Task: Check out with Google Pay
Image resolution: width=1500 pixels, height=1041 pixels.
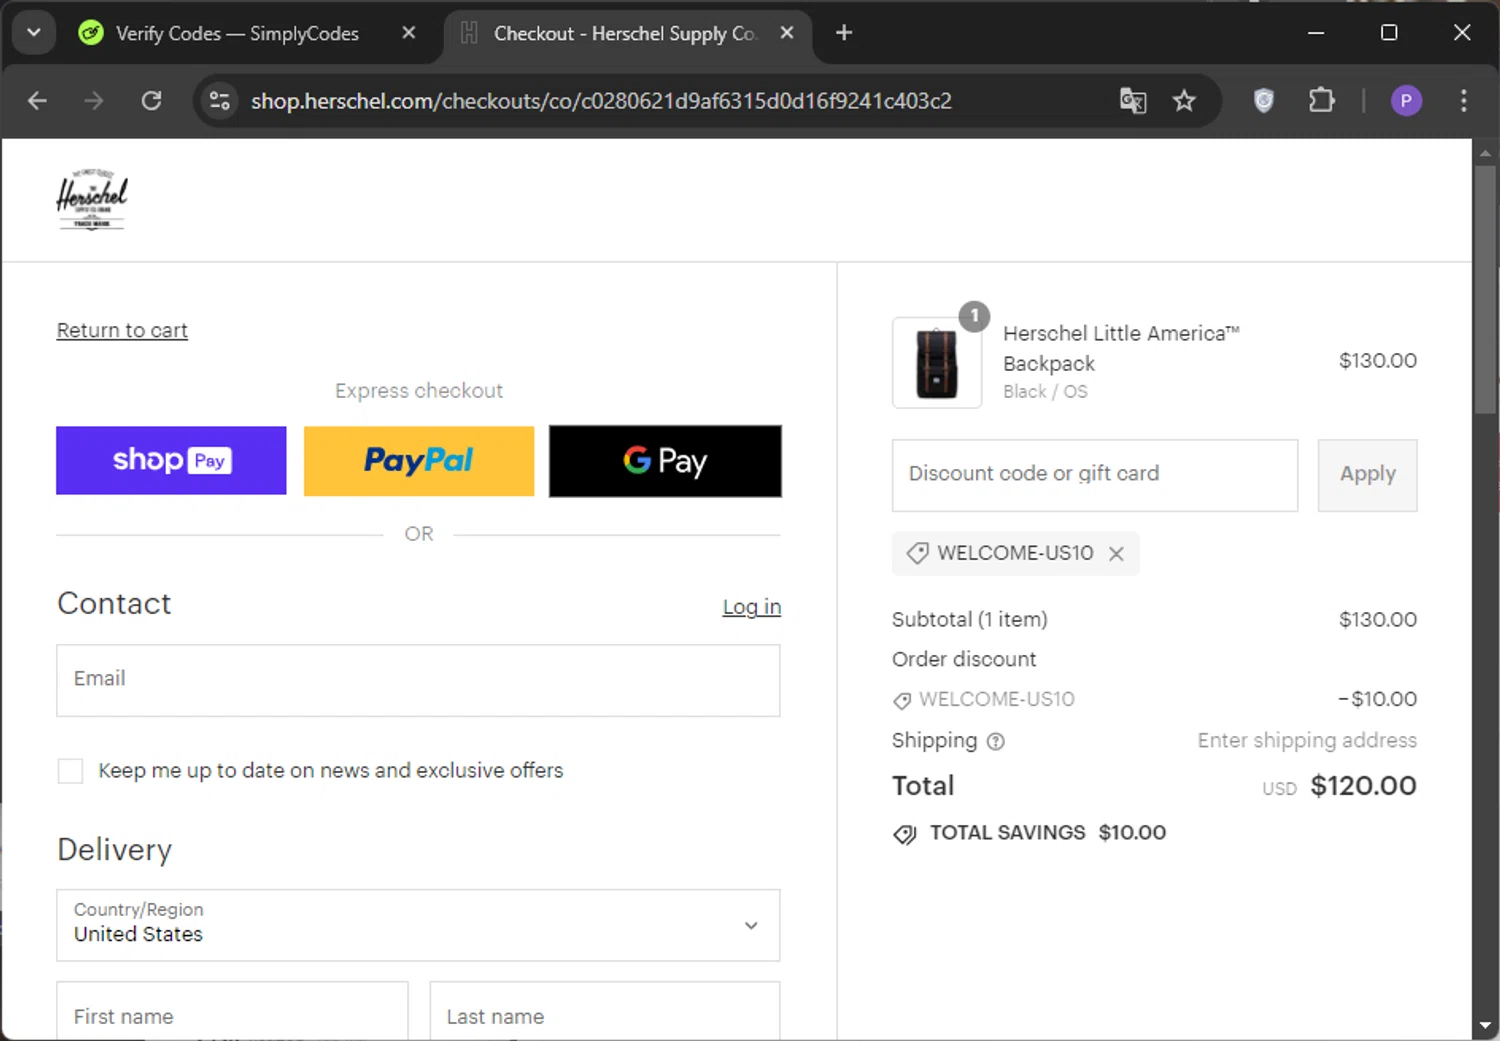Action: pos(665,461)
